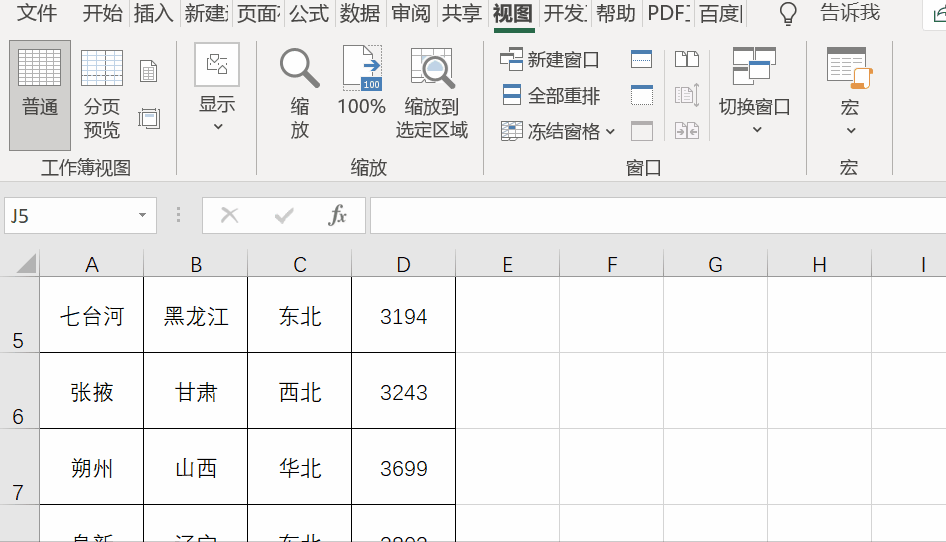Image resolution: width=946 pixels, height=542 pixels.
Task: Select the Page Layout view icon
Action: pos(148,71)
